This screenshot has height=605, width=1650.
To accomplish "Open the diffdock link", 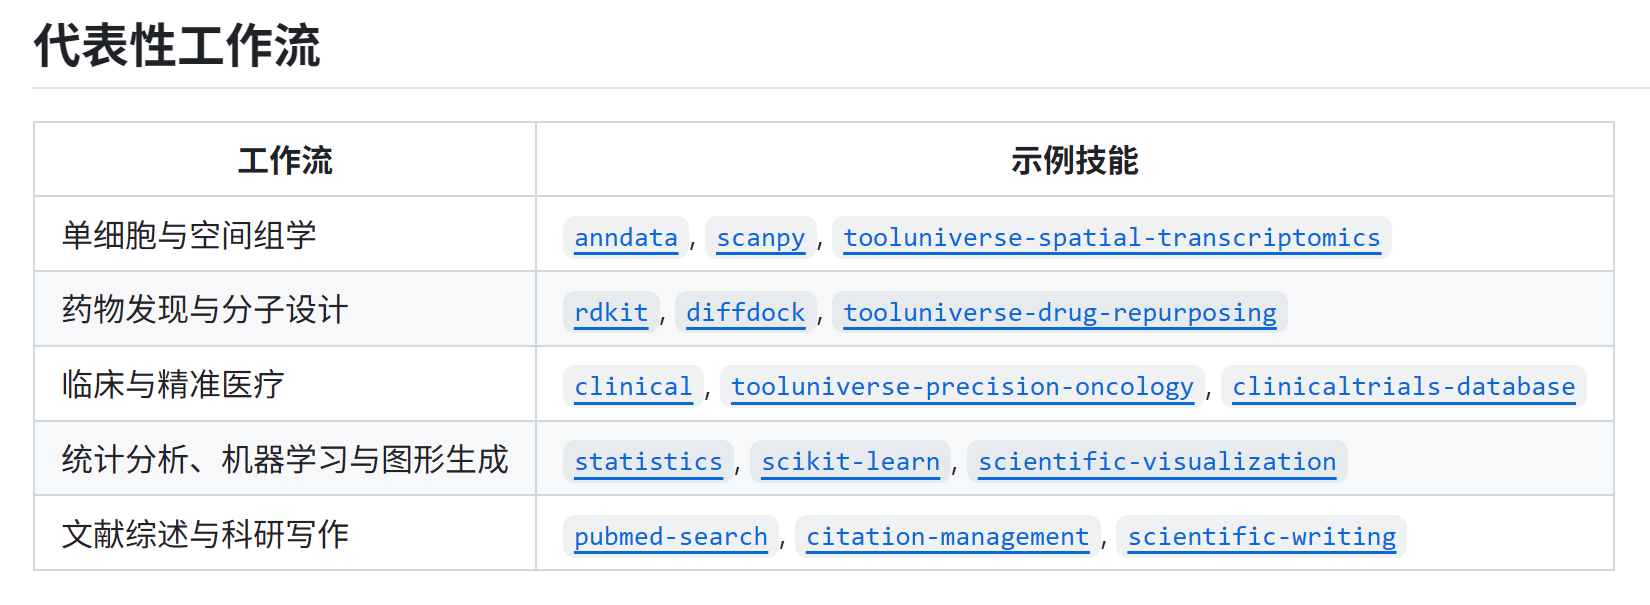I will pyautogui.click(x=745, y=313).
